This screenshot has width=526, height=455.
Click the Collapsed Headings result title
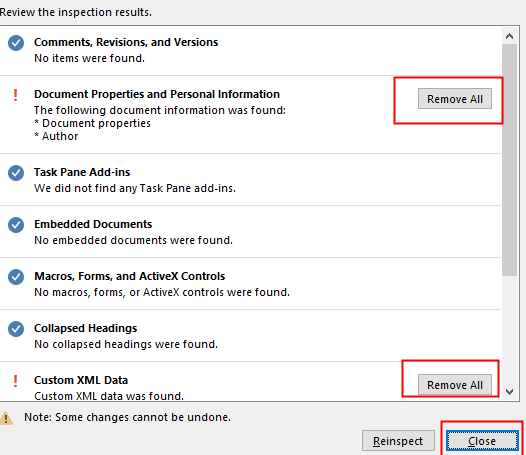click(86, 328)
